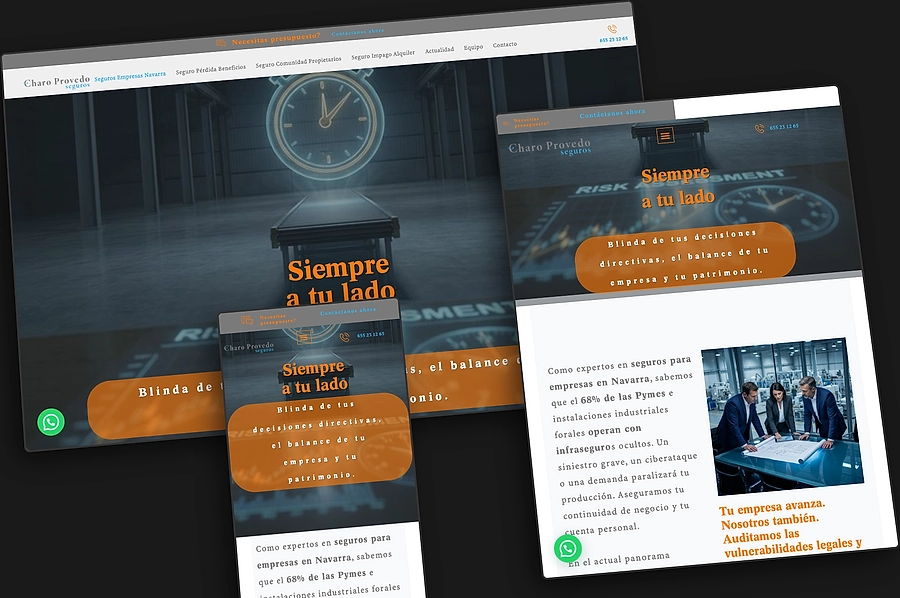Click the quote icon beside desktop 'Necesitas presupuesto?'

click(221, 42)
